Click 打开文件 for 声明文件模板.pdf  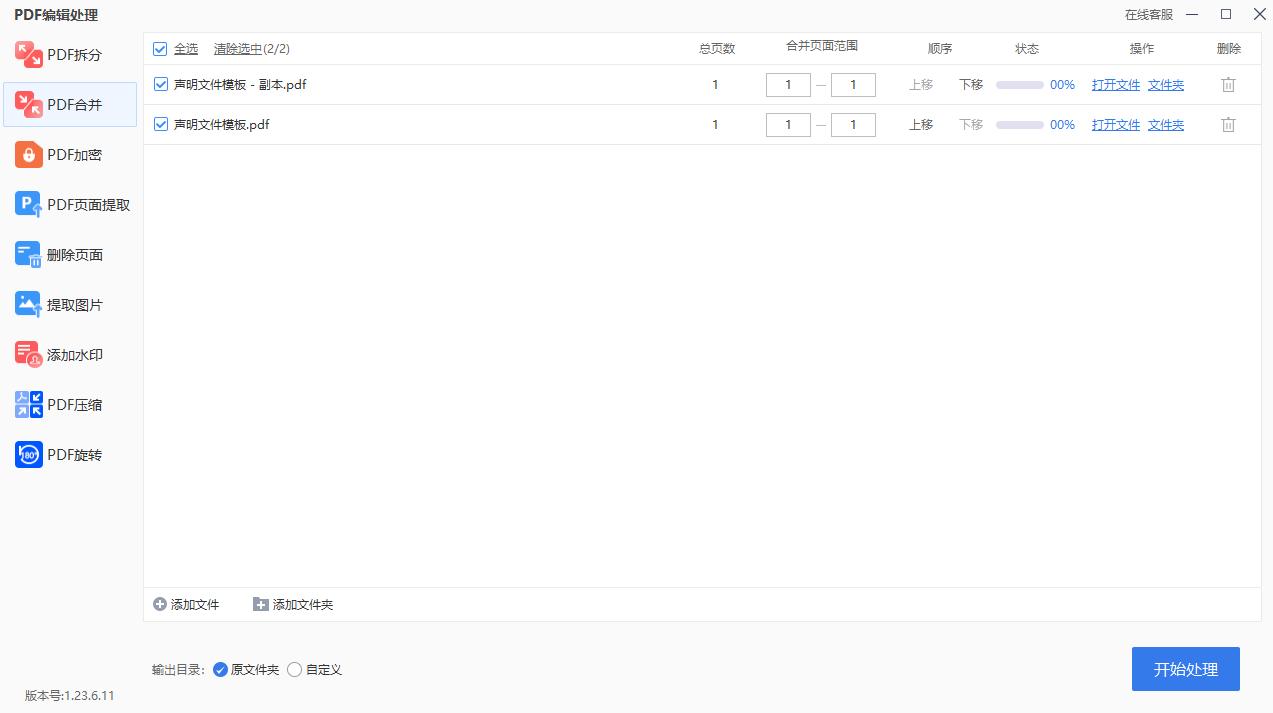click(x=1115, y=125)
